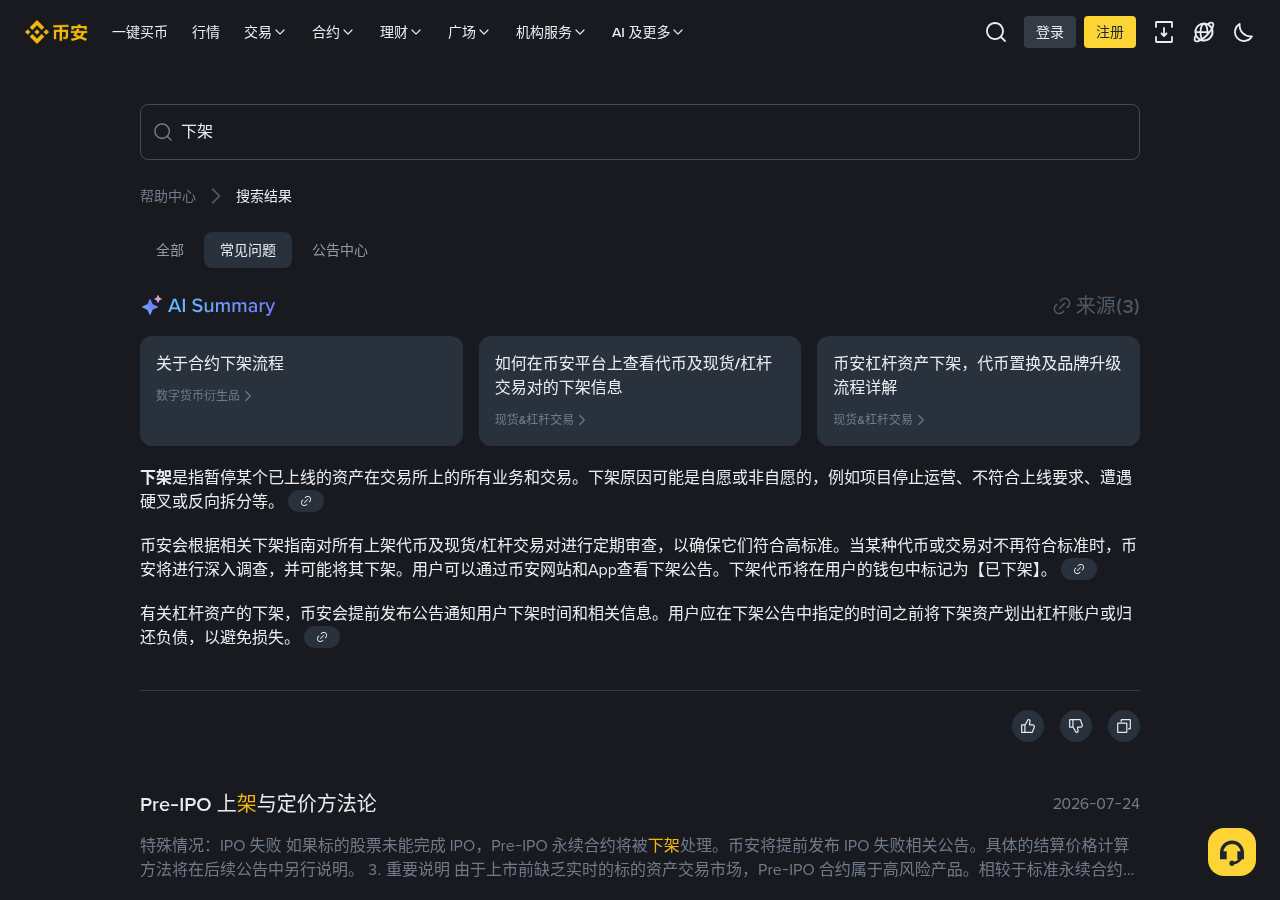The height and width of the screenshot is (900, 1280).
Task: Expand the 机构服务 dropdown menu
Action: click(x=551, y=32)
